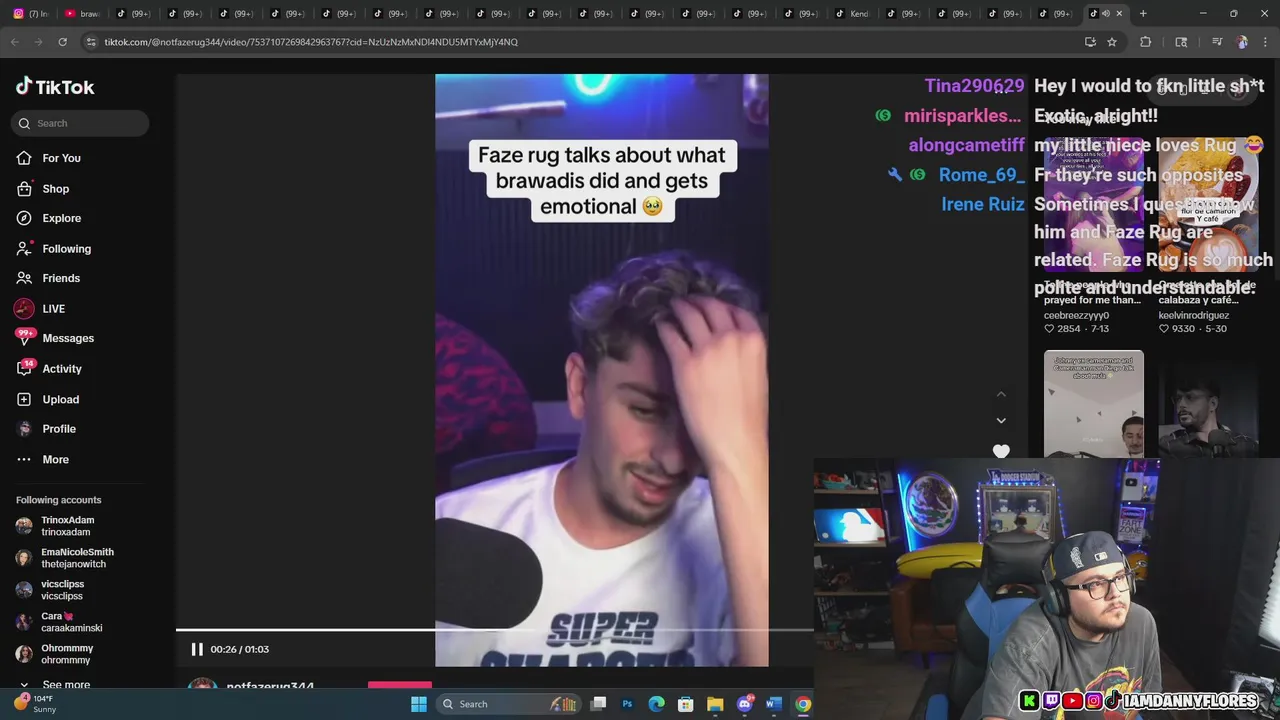Open the Johnny ex cameraman video thumbnail
The width and height of the screenshot is (1280, 720).
coord(1093,403)
